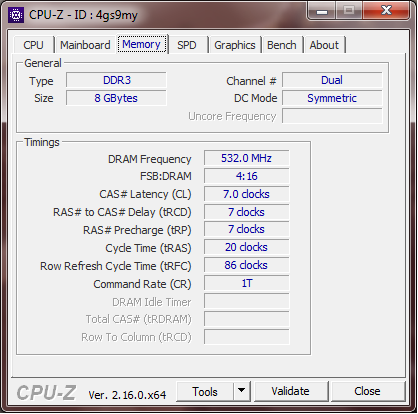Viewport: 418px width, 414px height.
Task: Click the Validate button
Action: click(290, 391)
